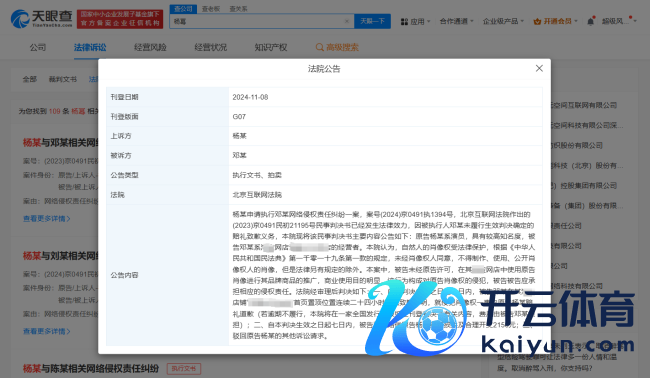This screenshot has width=650, height=378.
Task: Select the 查公司 search tab
Action: pos(183,9)
